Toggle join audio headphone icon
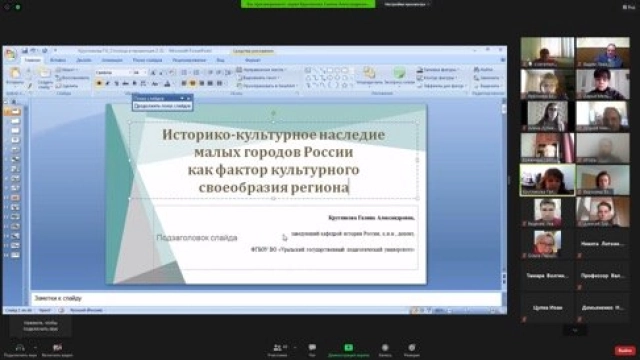This screenshot has height=360, width=640. tap(20, 347)
